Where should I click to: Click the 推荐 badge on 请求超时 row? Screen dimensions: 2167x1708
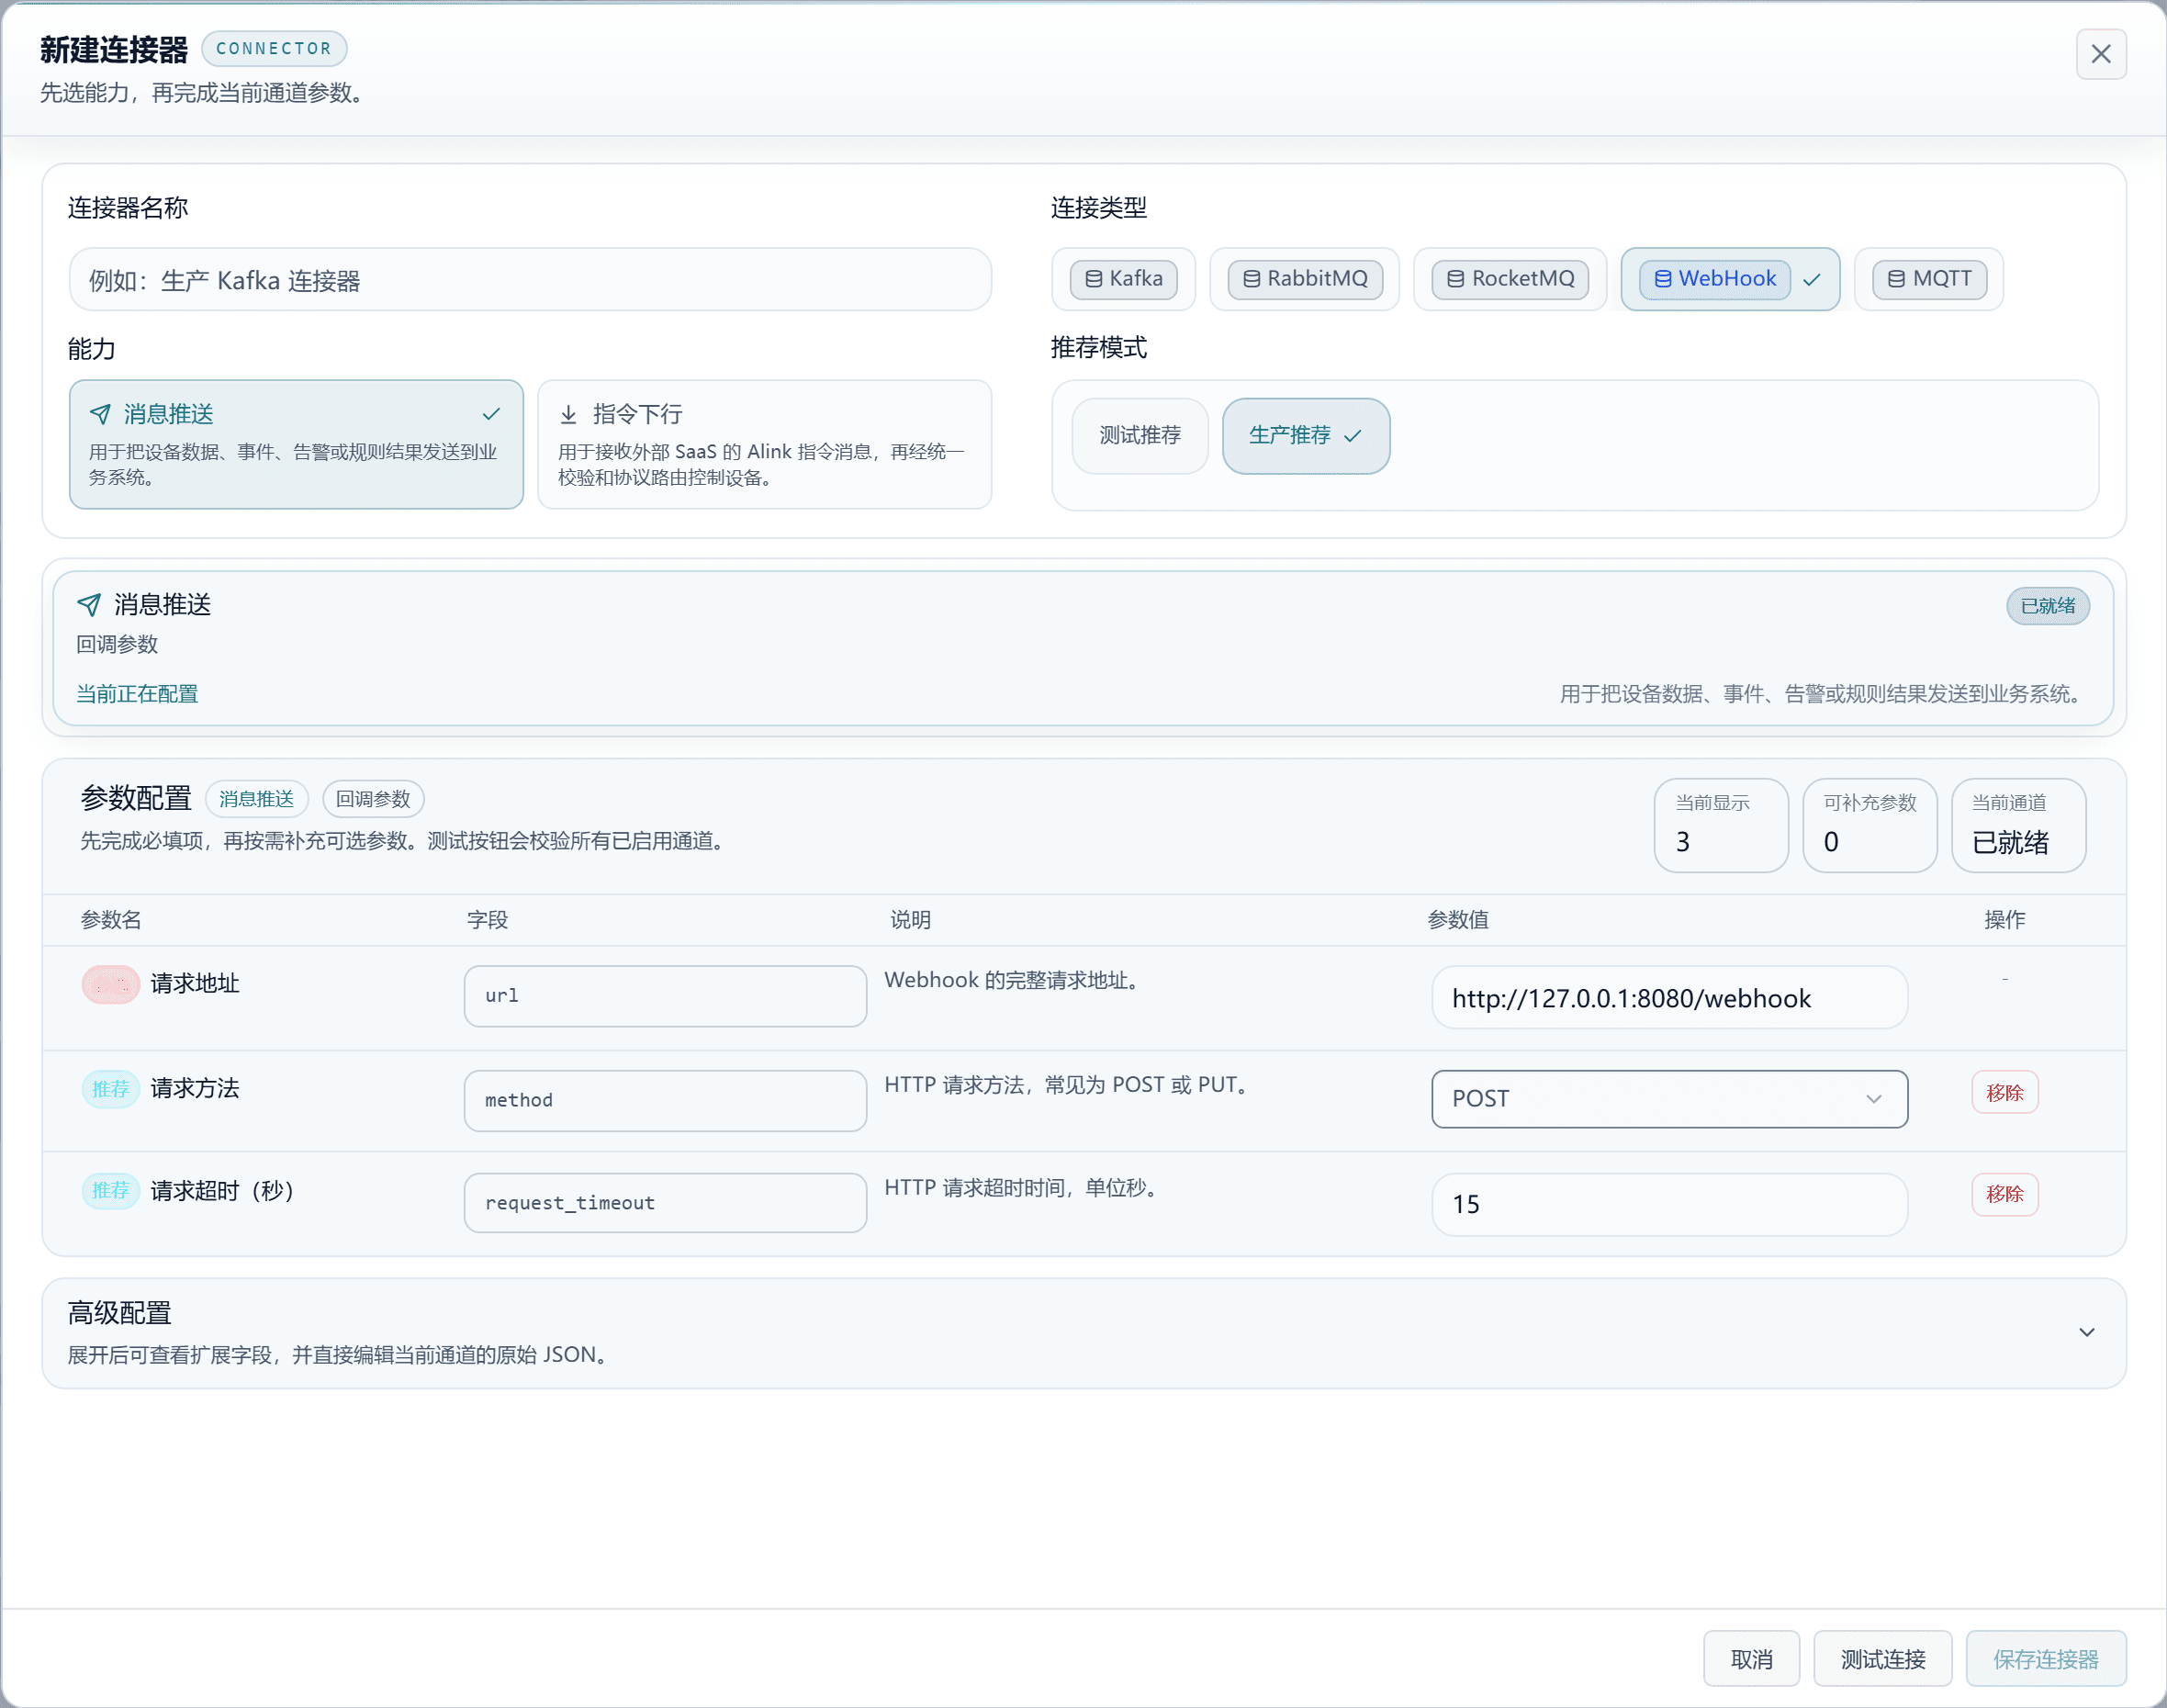(x=110, y=1191)
